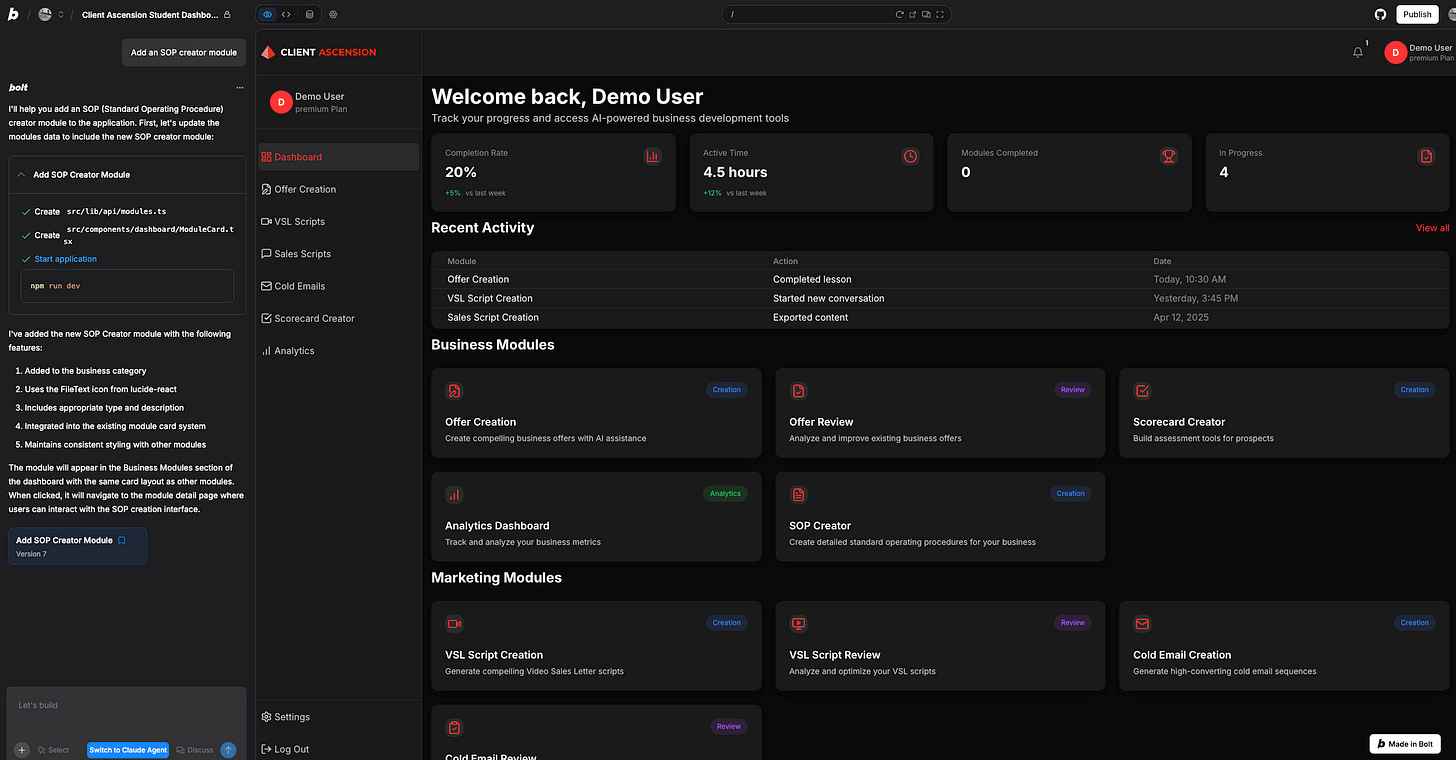Open the Demo User menu at top right
The height and width of the screenshot is (760, 1456).
pos(1419,52)
